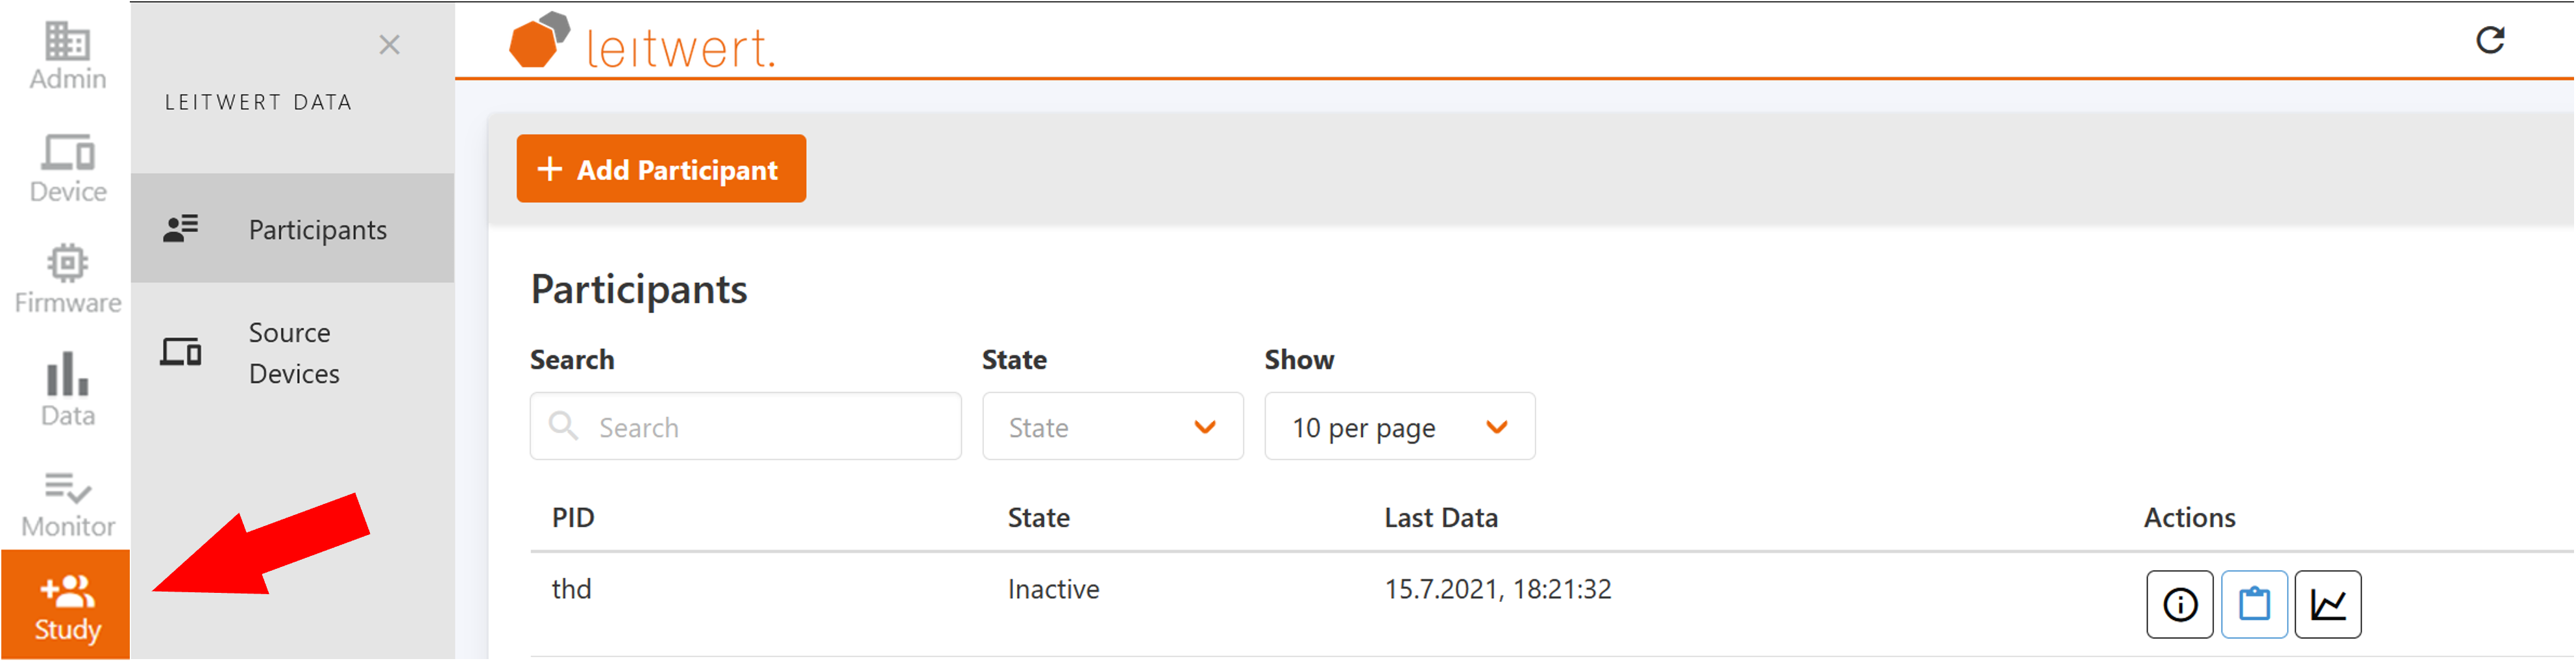2576x663 pixels.
Task: Click the Last Data column header
Action: [x=1440, y=518]
